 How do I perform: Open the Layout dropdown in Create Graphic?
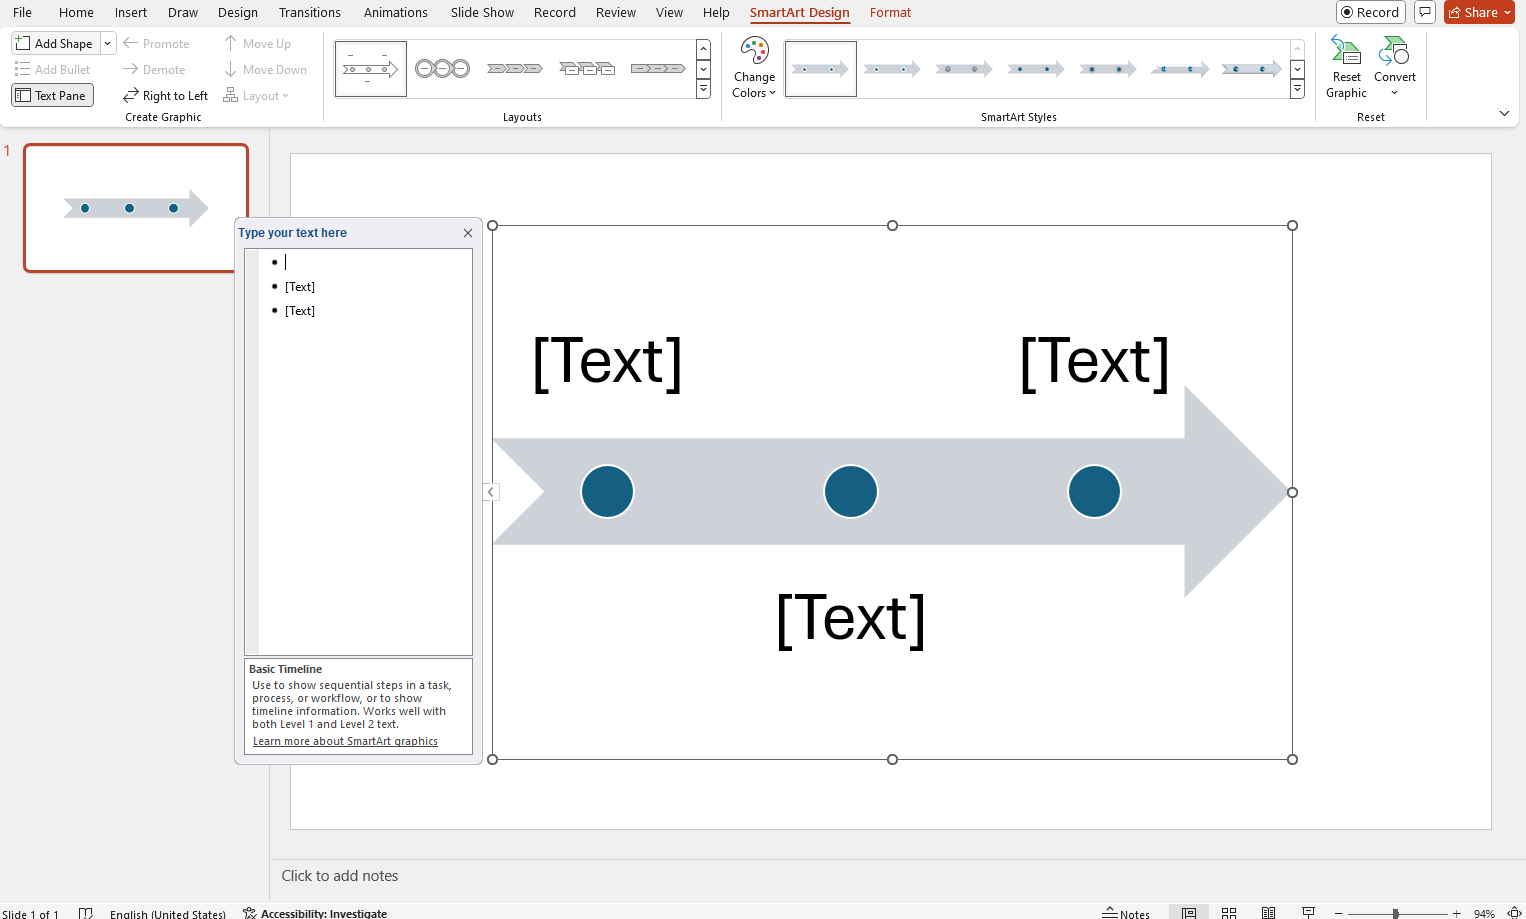pos(258,95)
